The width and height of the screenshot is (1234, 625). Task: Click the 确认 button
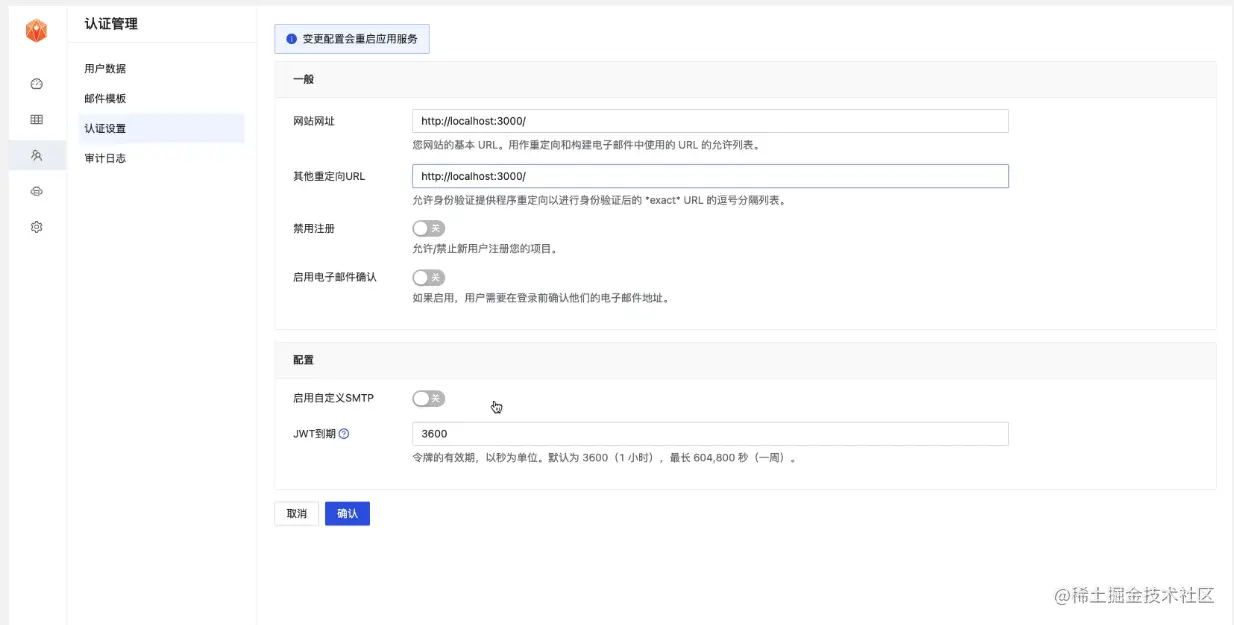click(347, 514)
